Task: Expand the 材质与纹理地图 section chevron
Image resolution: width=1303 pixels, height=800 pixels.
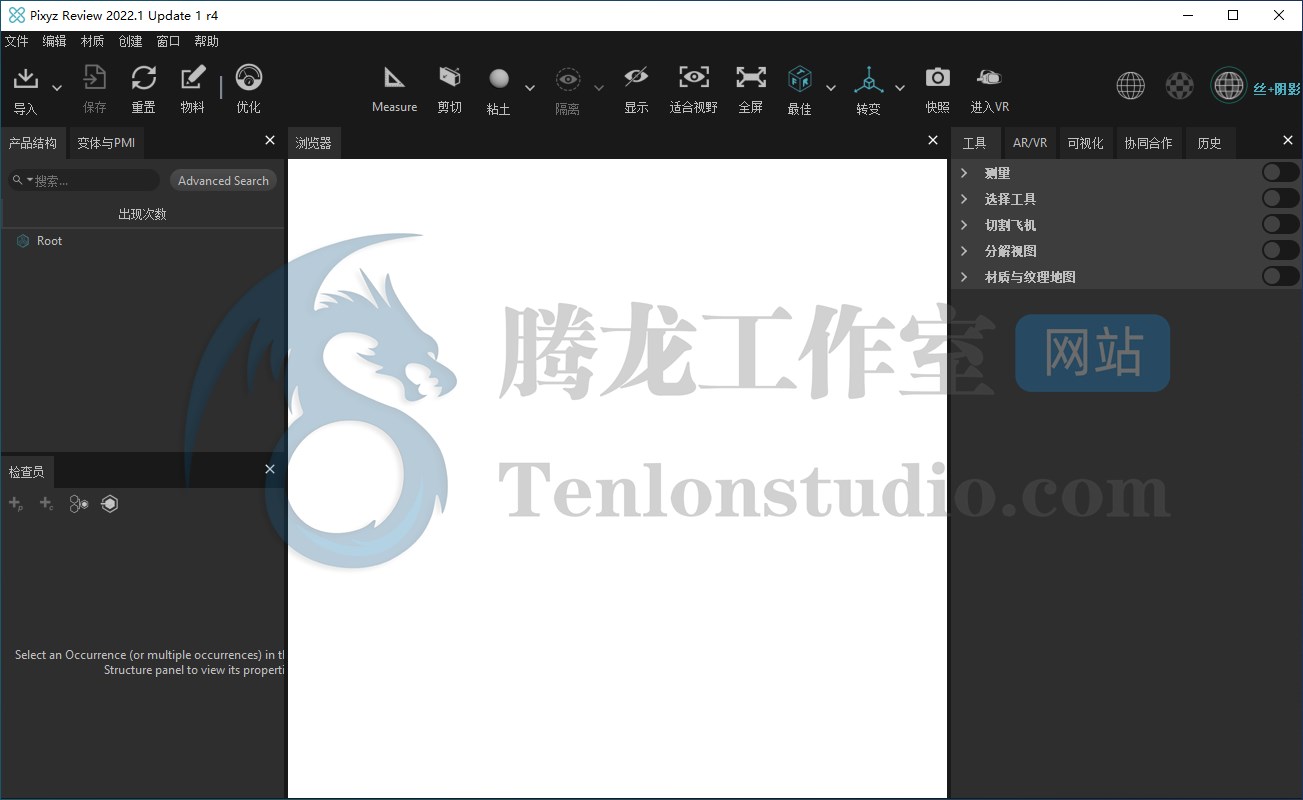Action: [x=964, y=277]
